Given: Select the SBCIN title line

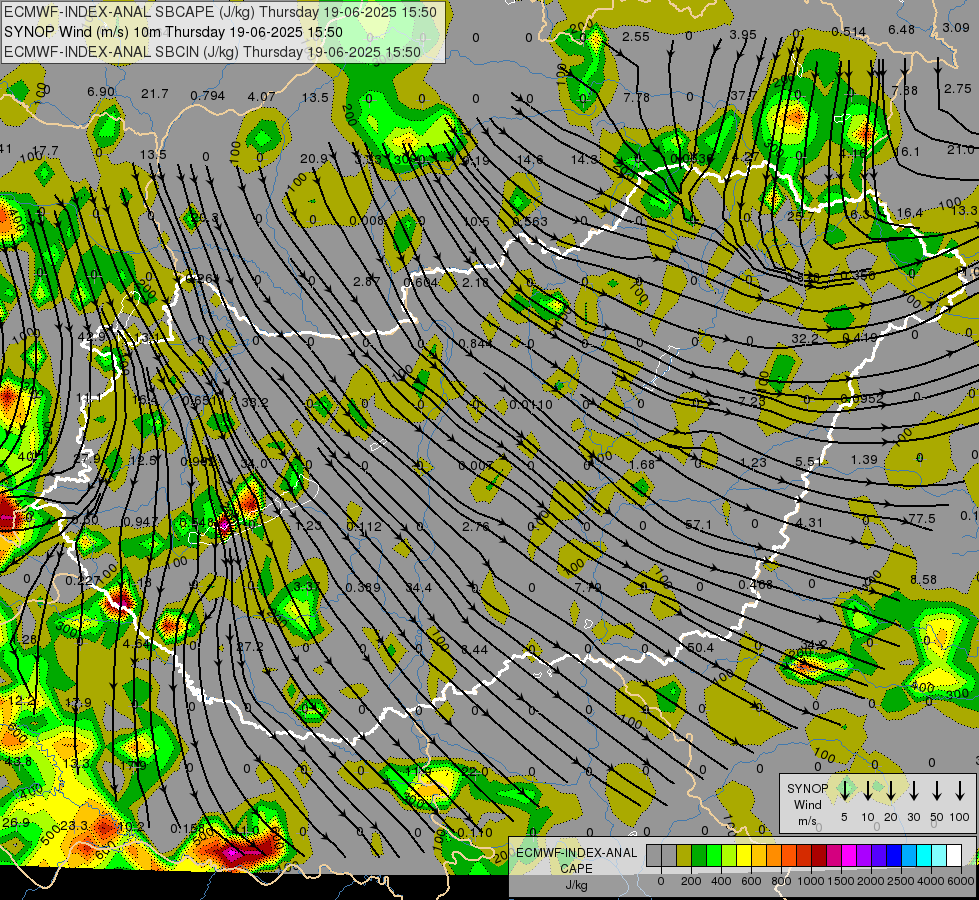Looking at the screenshot, I should tap(212, 52).
